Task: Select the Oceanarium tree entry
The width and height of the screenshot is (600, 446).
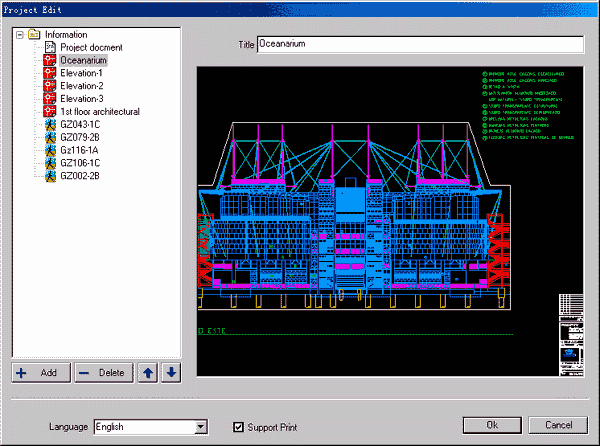Action: coord(83,60)
